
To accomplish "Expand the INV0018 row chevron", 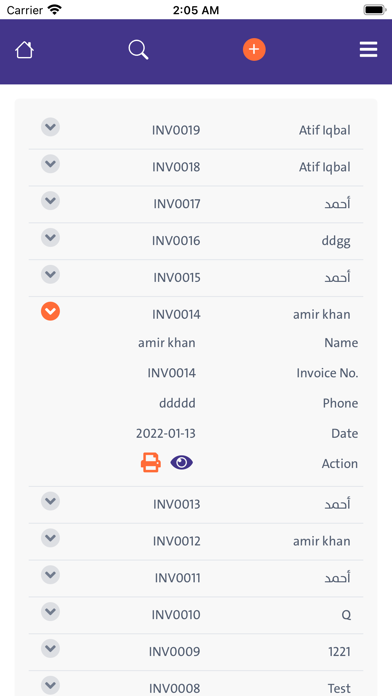I will 51,164.
